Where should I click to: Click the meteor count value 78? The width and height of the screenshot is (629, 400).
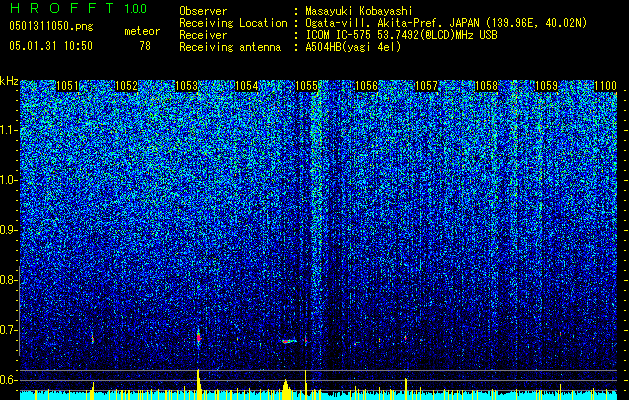click(x=145, y=46)
